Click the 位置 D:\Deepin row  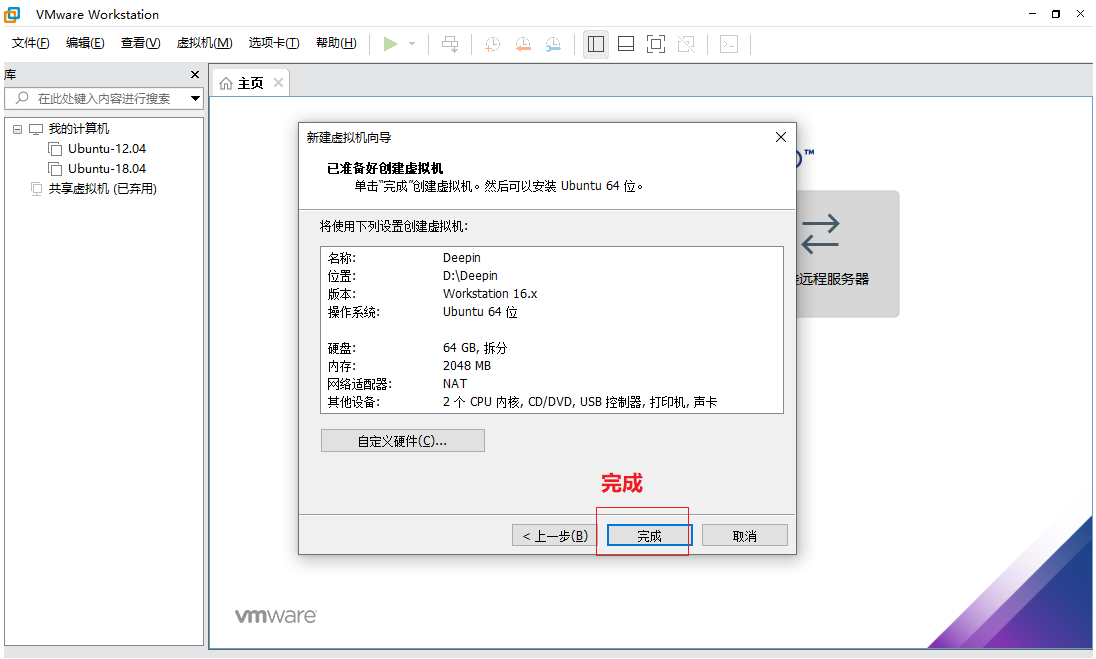click(x=551, y=276)
